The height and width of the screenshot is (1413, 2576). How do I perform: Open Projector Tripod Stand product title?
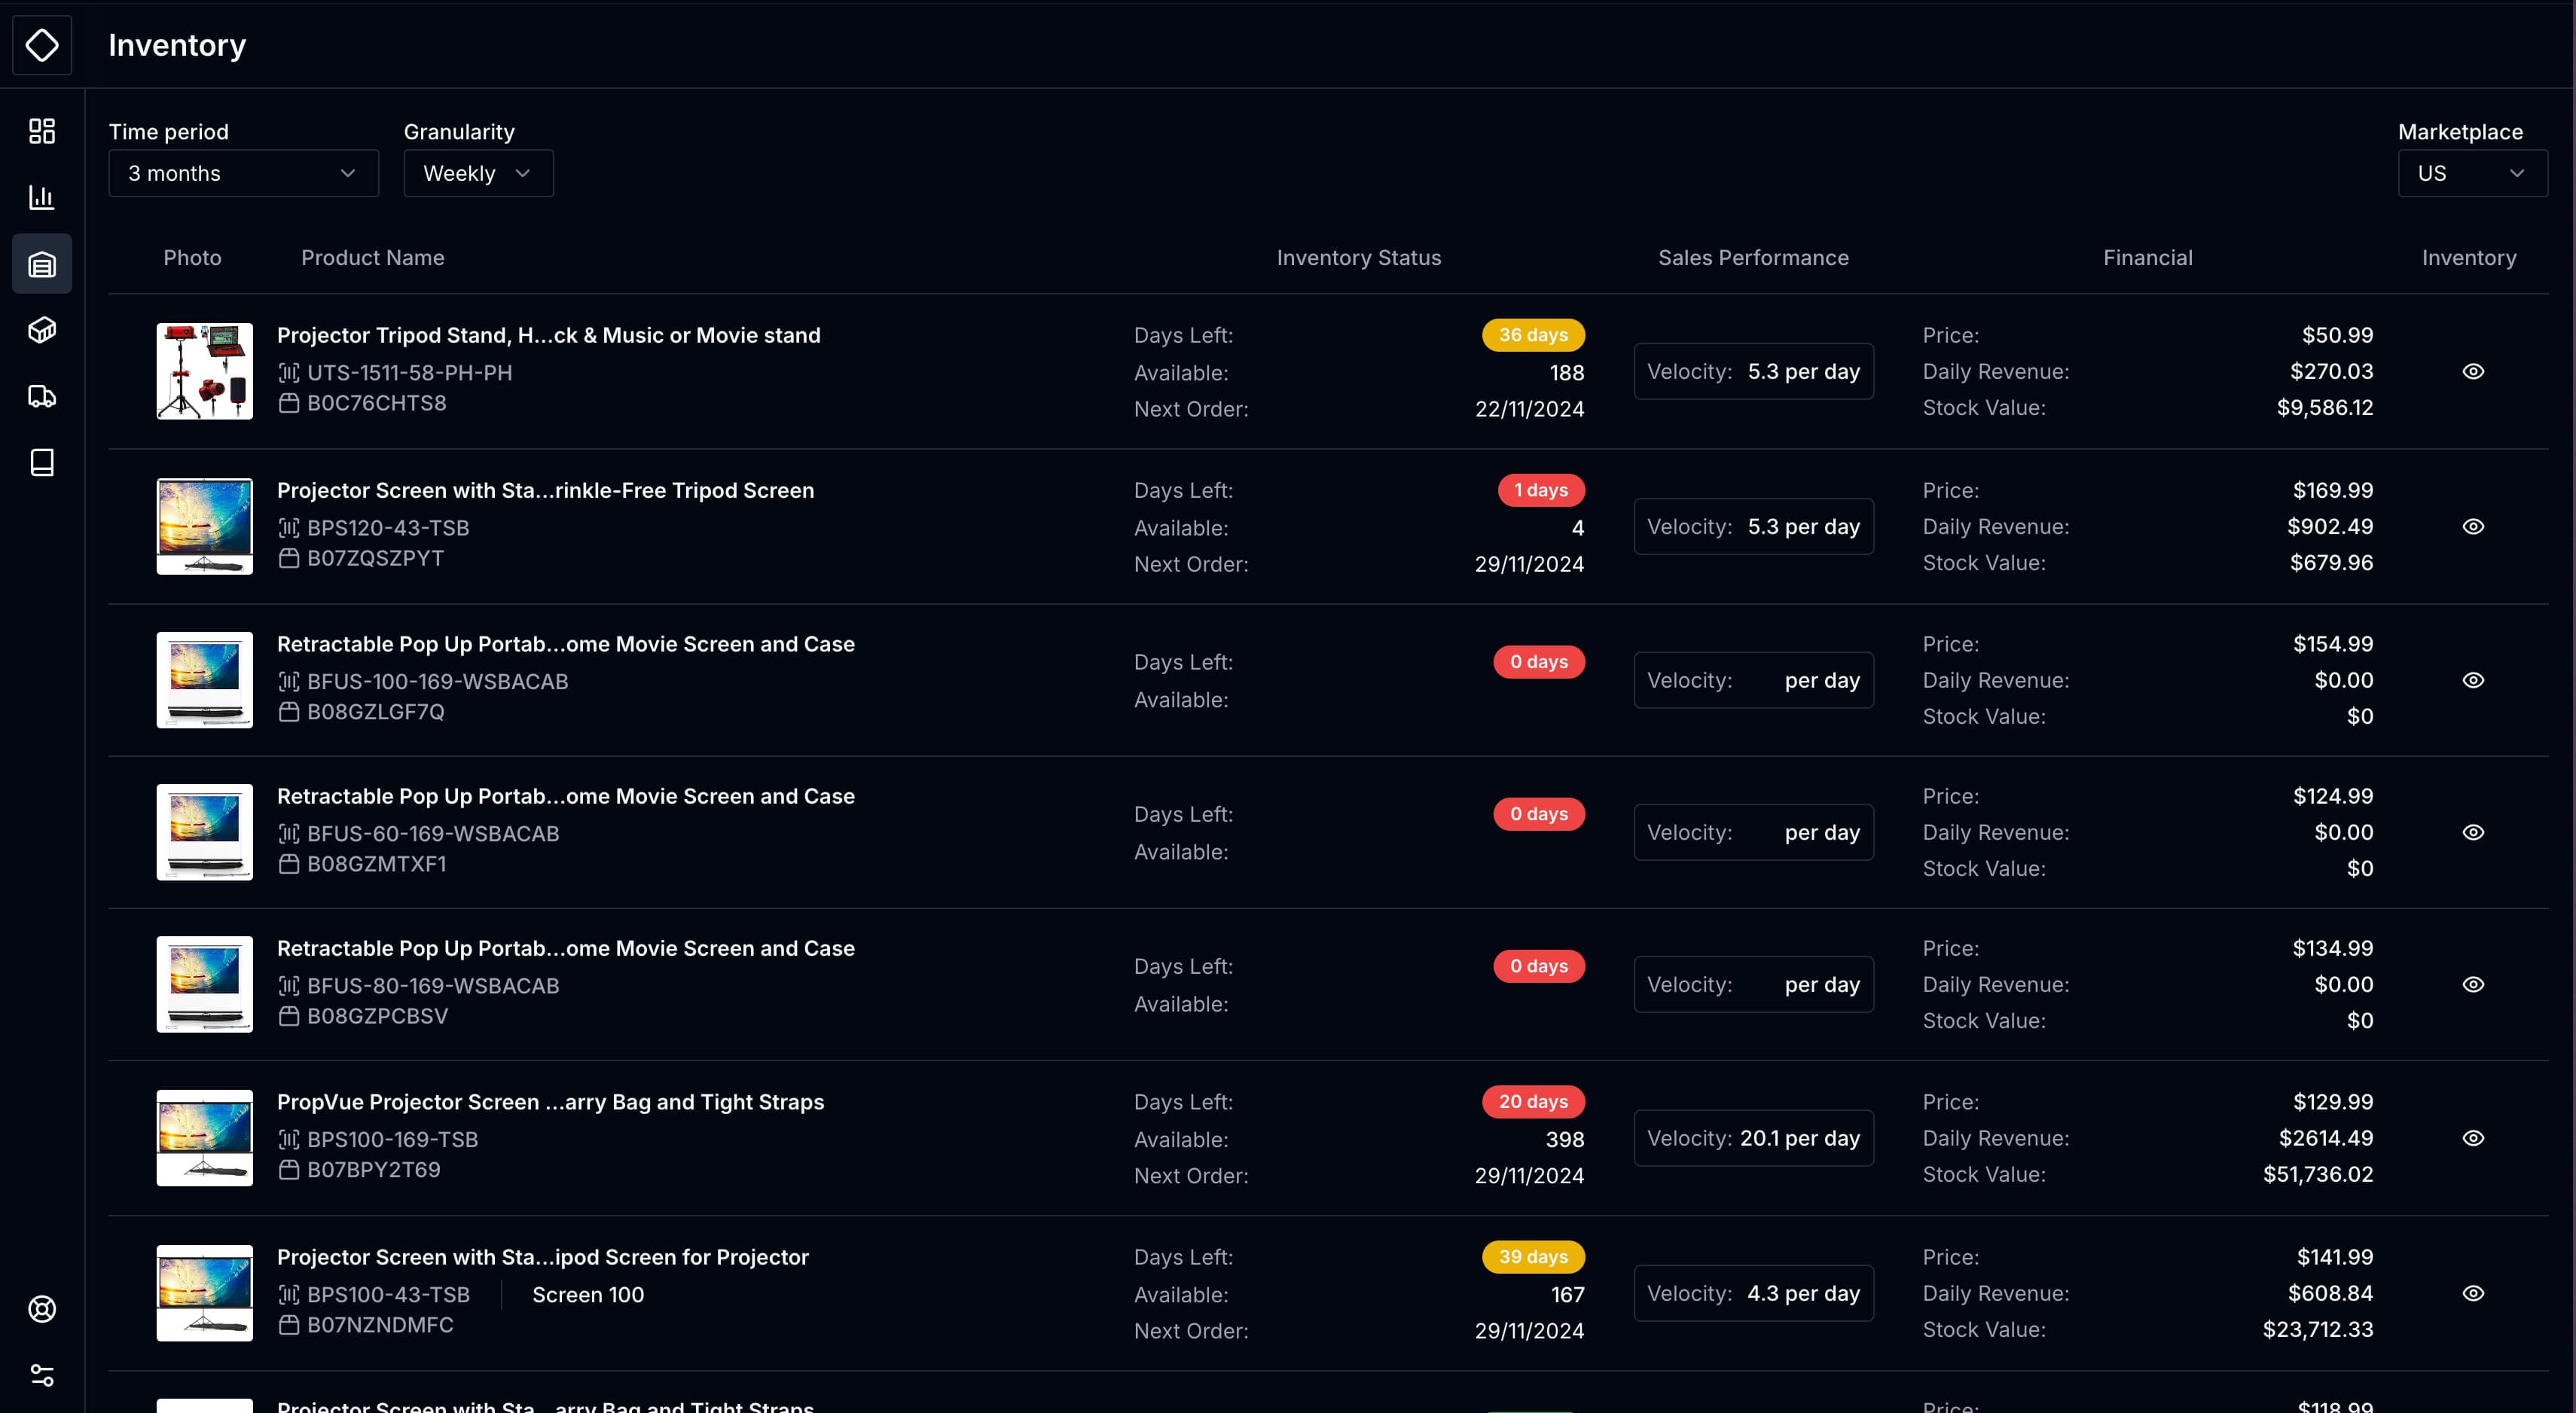click(549, 335)
